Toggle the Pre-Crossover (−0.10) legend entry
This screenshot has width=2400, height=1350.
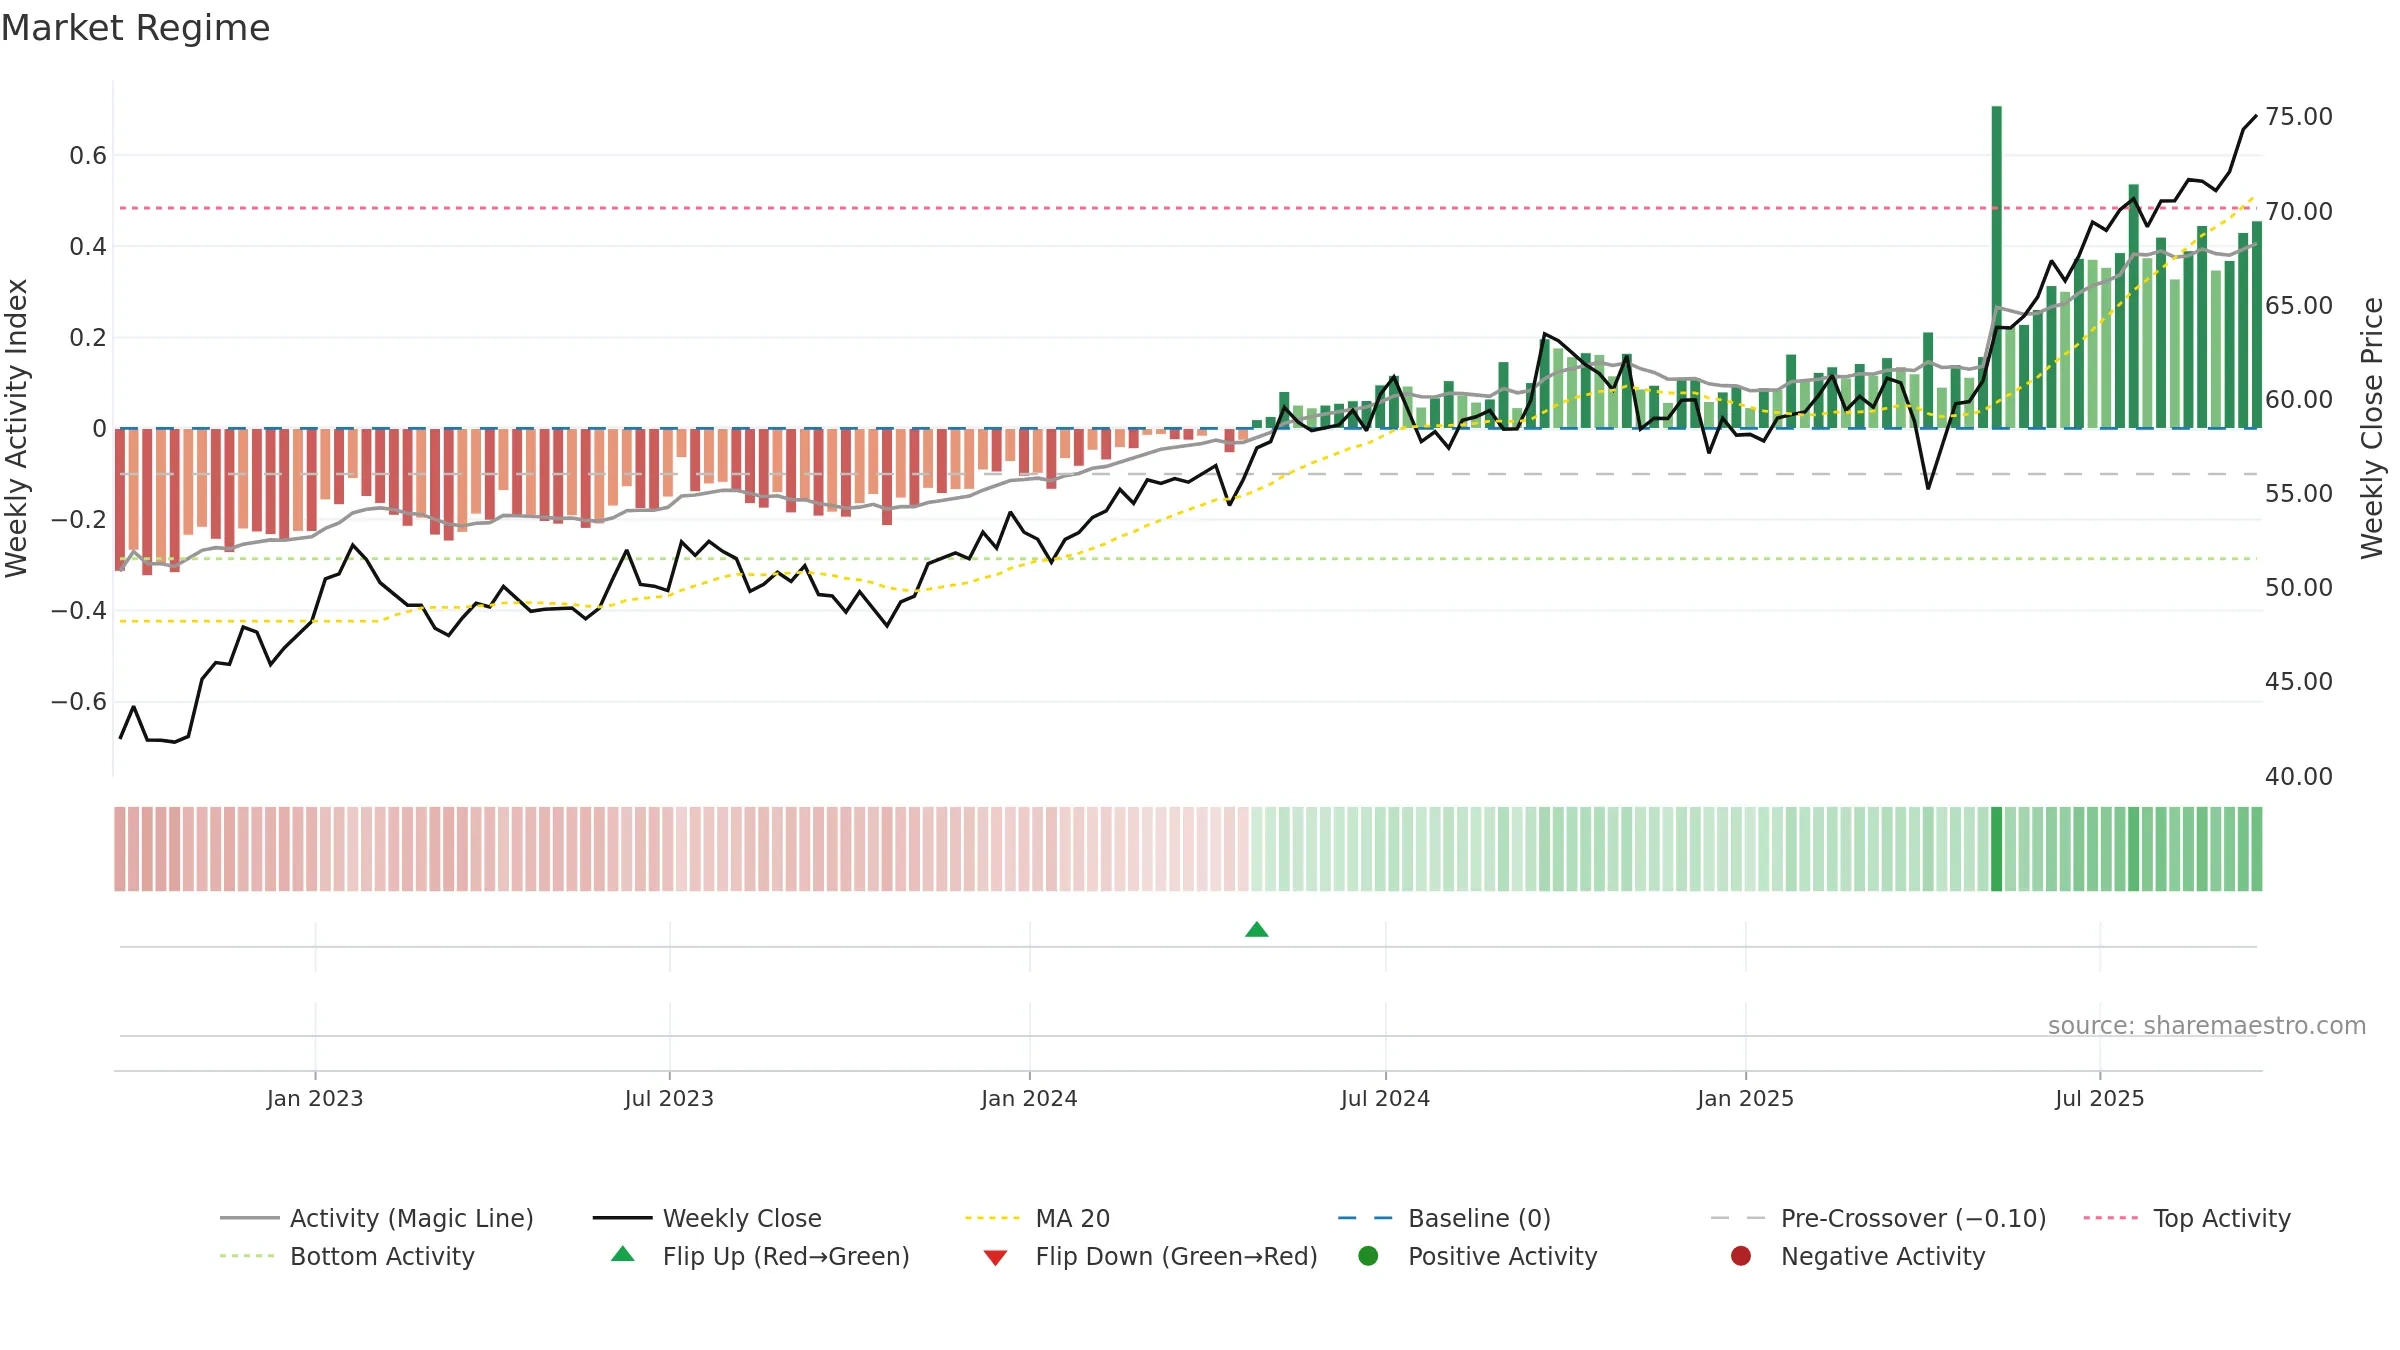(x=1878, y=1218)
